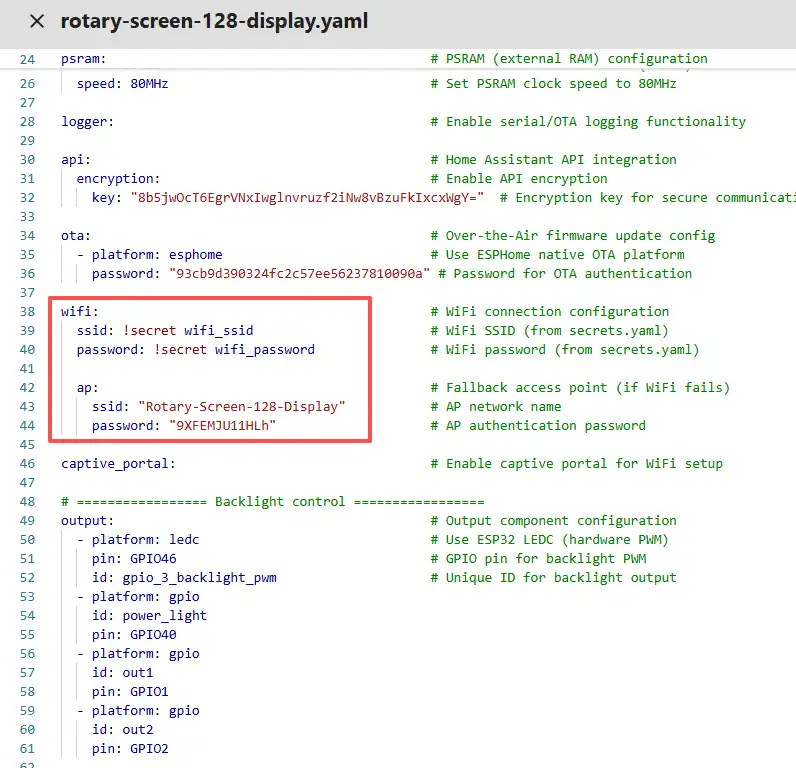Place cursor on the logger: key
This screenshot has height=768, width=796.
pos(87,121)
